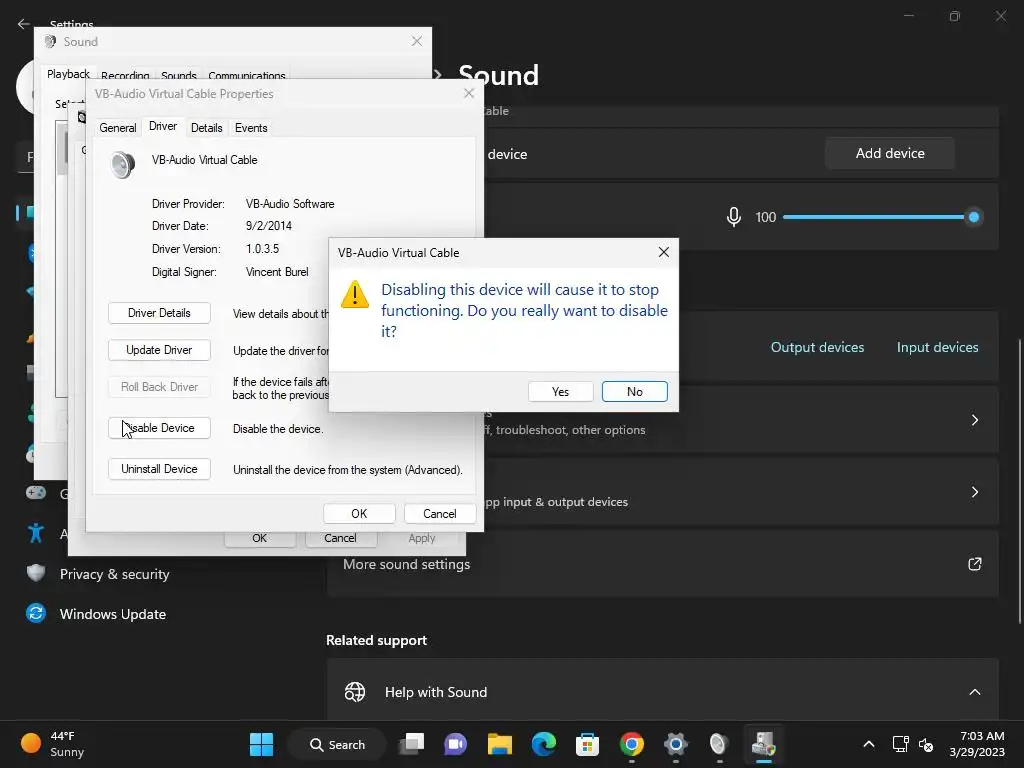Close the VB-Audio Virtual Cable warning dialog
Viewport: 1024px width, 768px height.
point(664,252)
